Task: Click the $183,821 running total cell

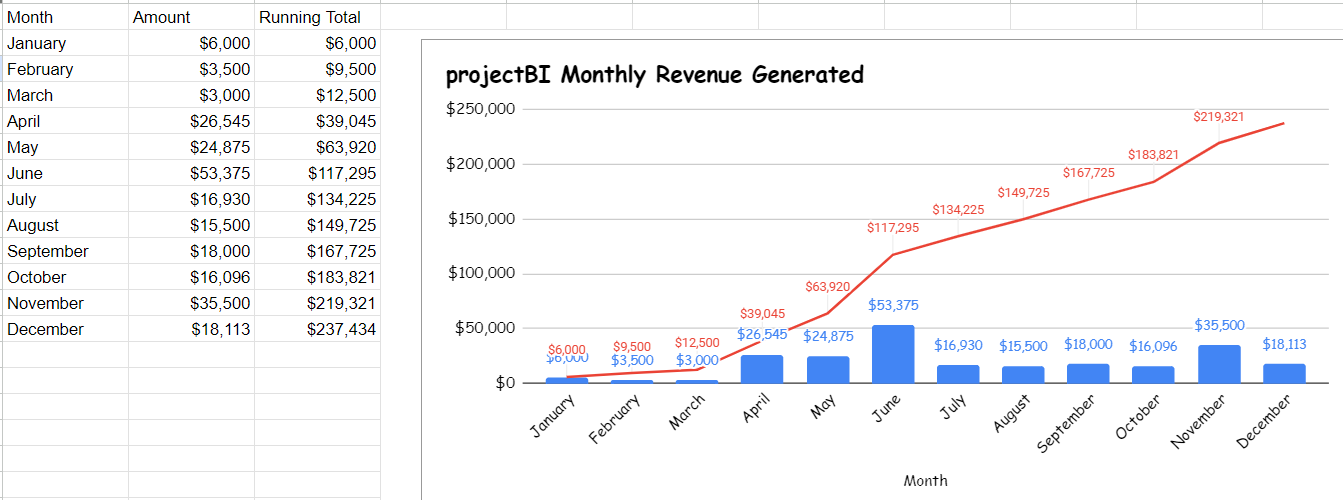Action: (317, 277)
